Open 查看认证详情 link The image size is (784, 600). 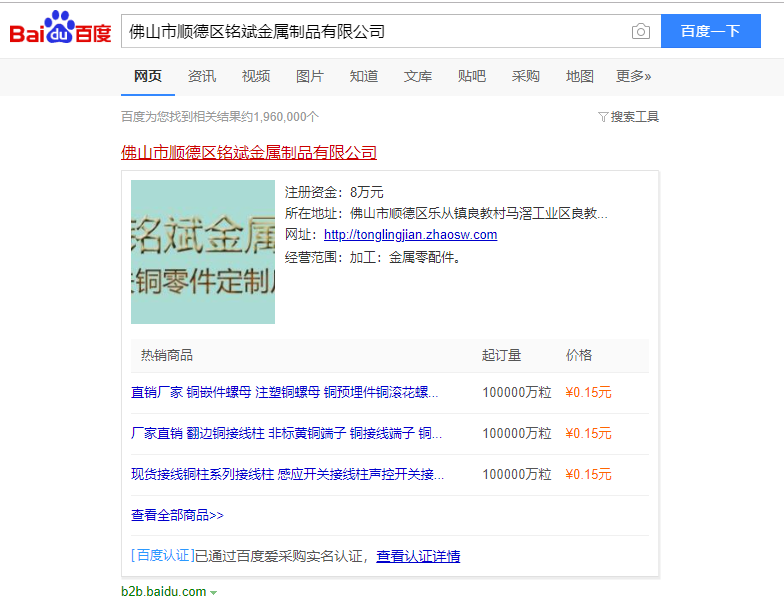(x=418, y=556)
